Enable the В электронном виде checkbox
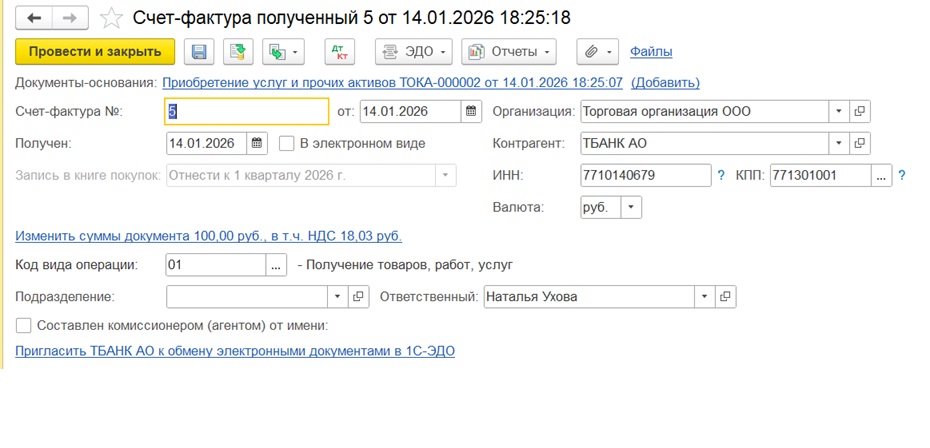930x448 pixels. [287, 143]
